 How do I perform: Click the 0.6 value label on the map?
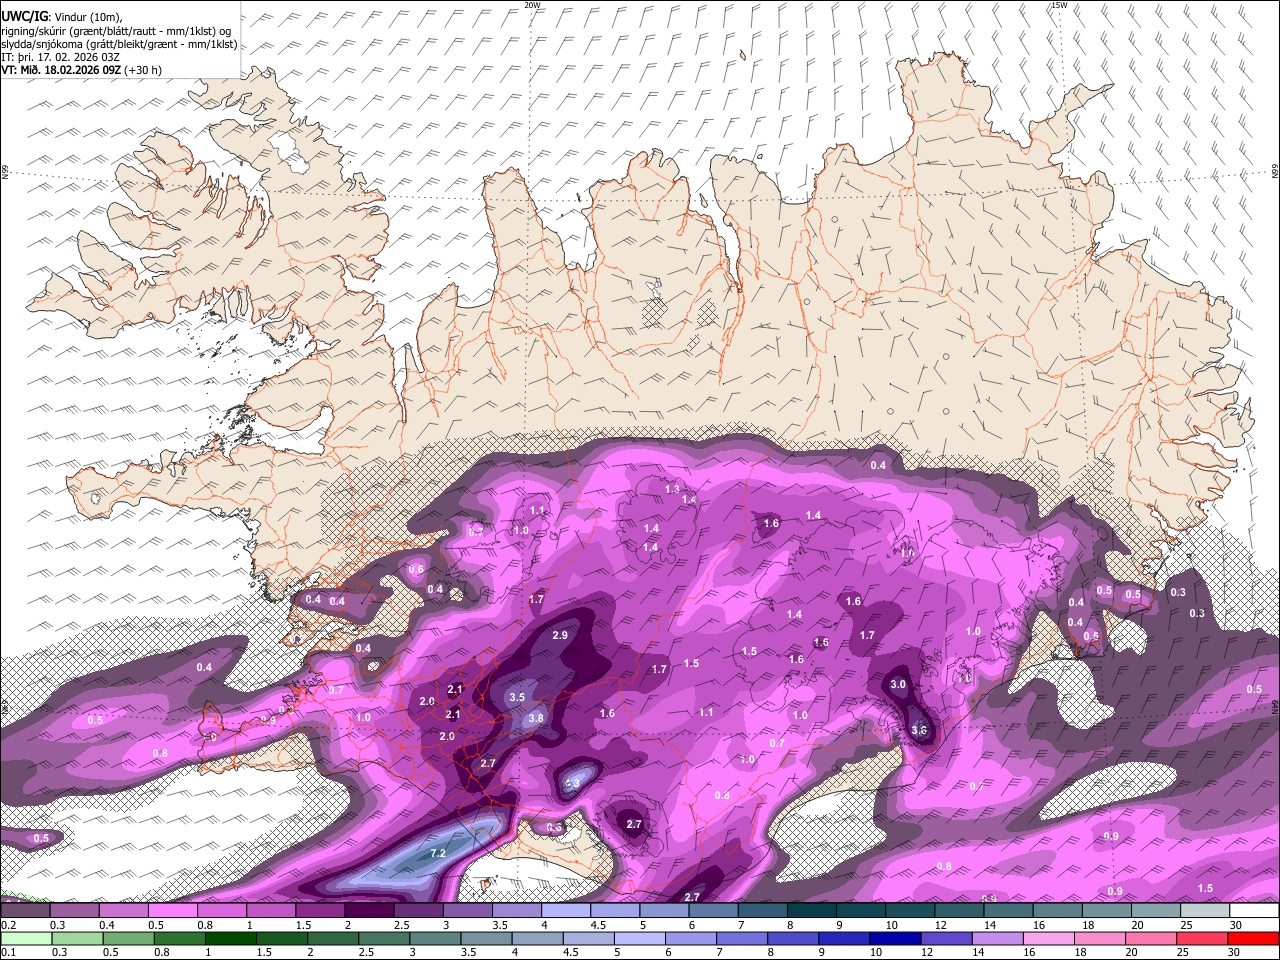tap(416, 569)
